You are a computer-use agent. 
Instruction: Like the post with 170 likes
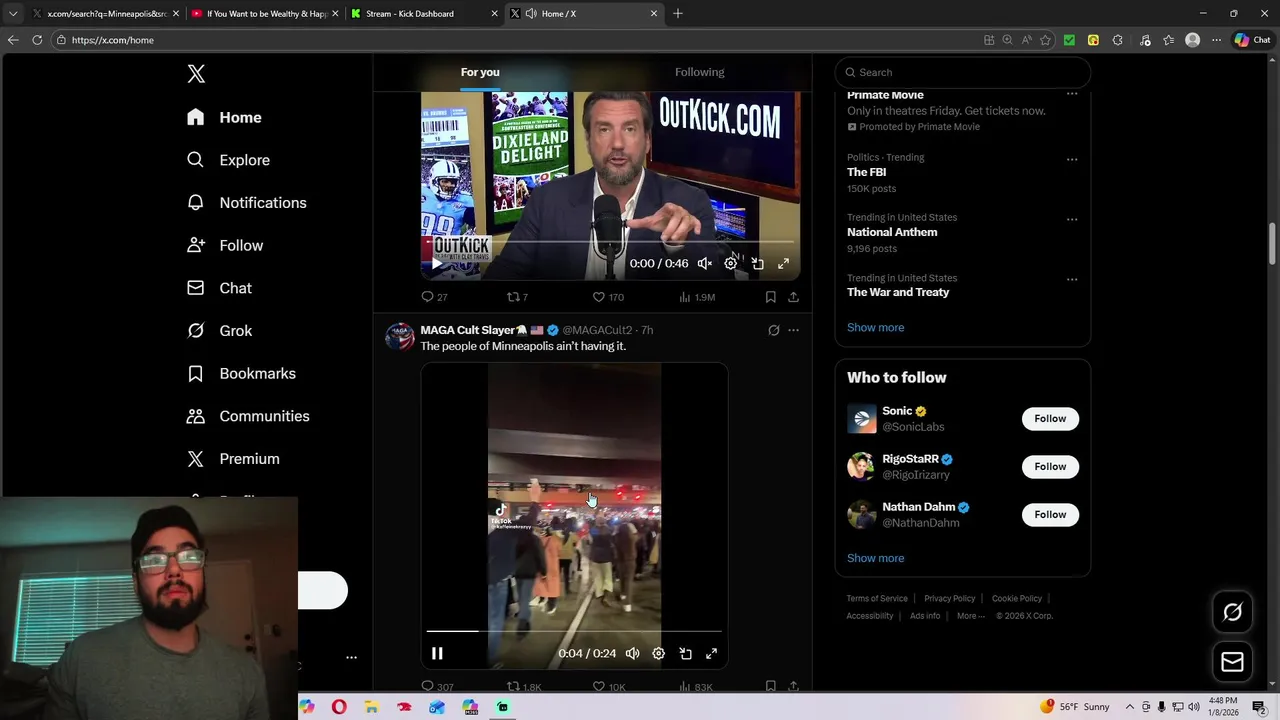click(608, 297)
